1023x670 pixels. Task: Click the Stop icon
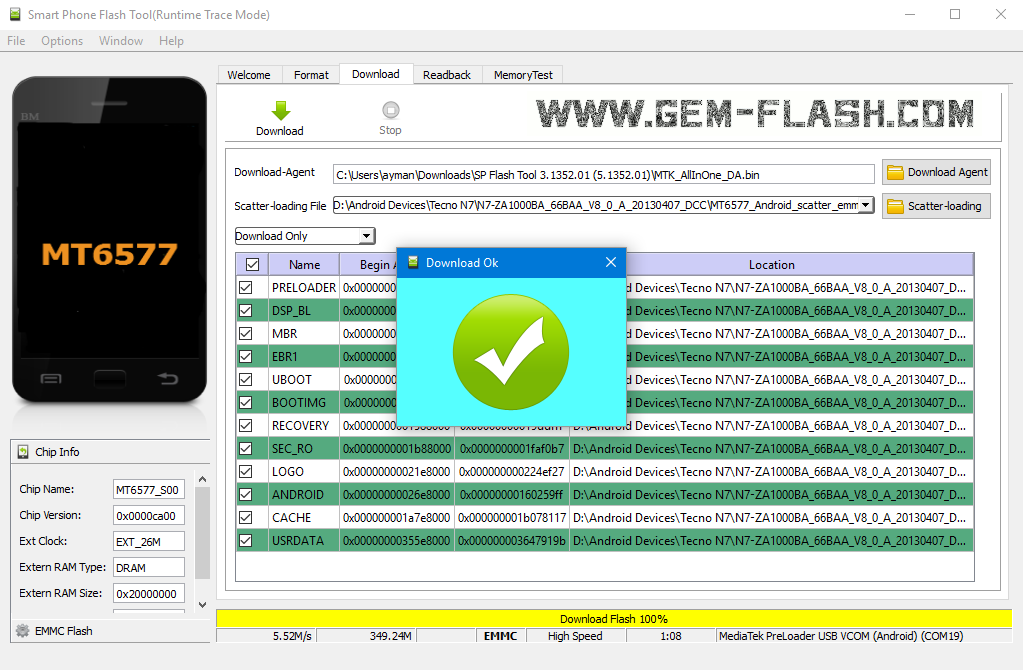[390, 110]
